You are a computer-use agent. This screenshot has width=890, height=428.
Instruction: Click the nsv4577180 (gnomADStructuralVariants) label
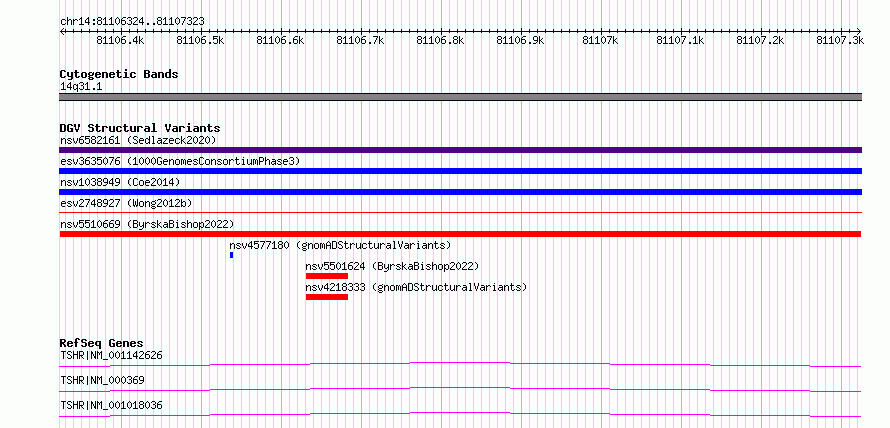(x=340, y=245)
